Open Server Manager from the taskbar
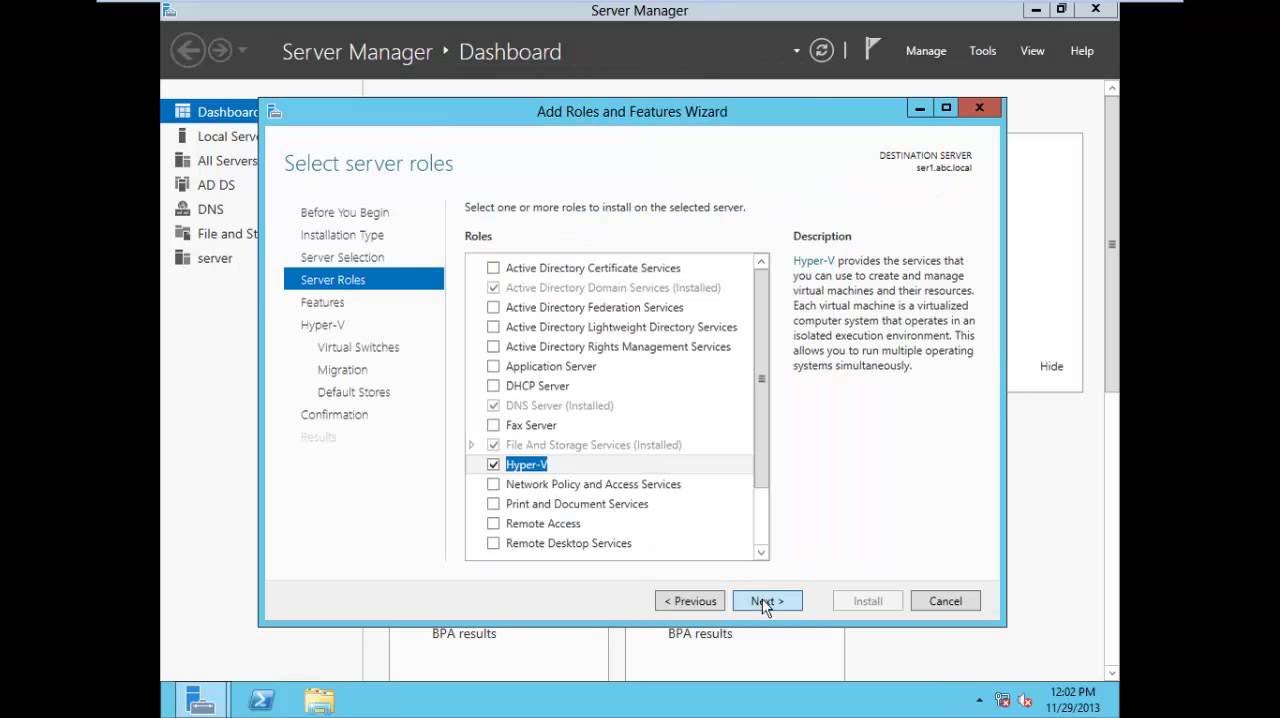The image size is (1280, 718). coord(201,700)
